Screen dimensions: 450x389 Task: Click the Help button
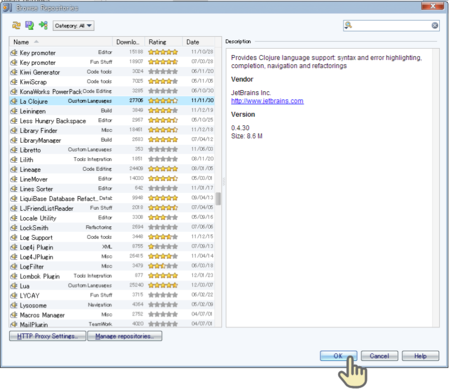(x=420, y=356)
